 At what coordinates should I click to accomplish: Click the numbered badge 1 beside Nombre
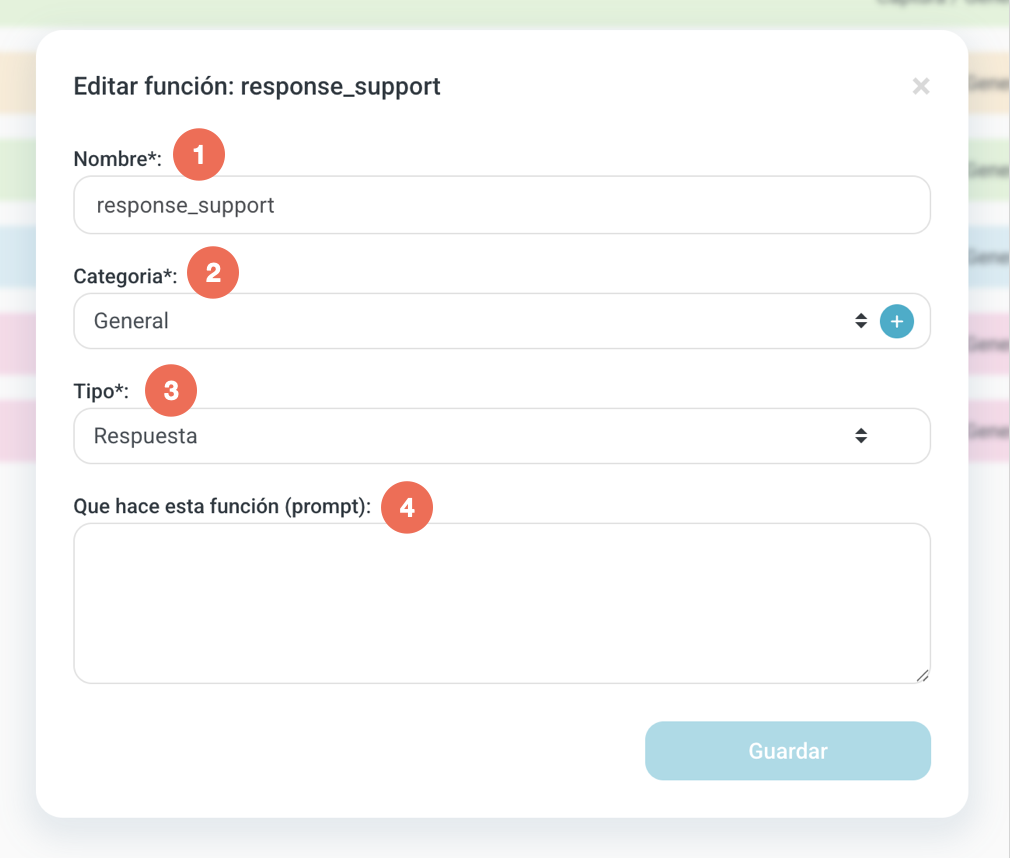[x=199, y=155]
